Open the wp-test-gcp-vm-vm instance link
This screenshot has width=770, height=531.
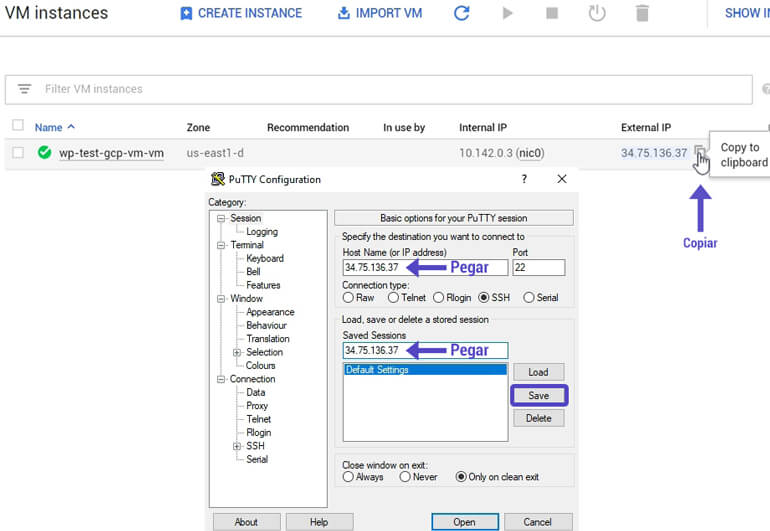click(x=111, y=153)
